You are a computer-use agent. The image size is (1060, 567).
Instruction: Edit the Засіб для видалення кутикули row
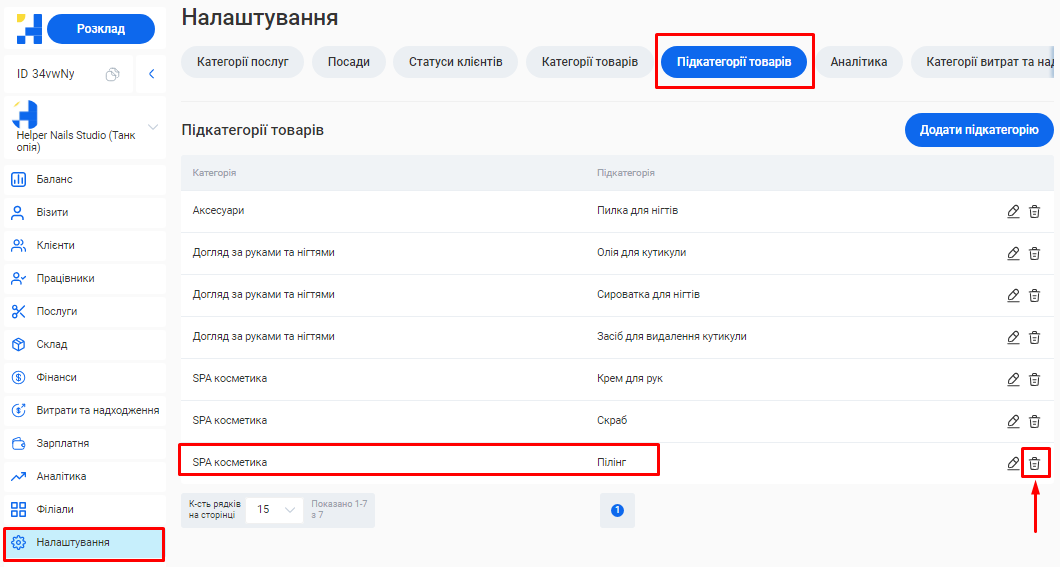(1013, 337)
